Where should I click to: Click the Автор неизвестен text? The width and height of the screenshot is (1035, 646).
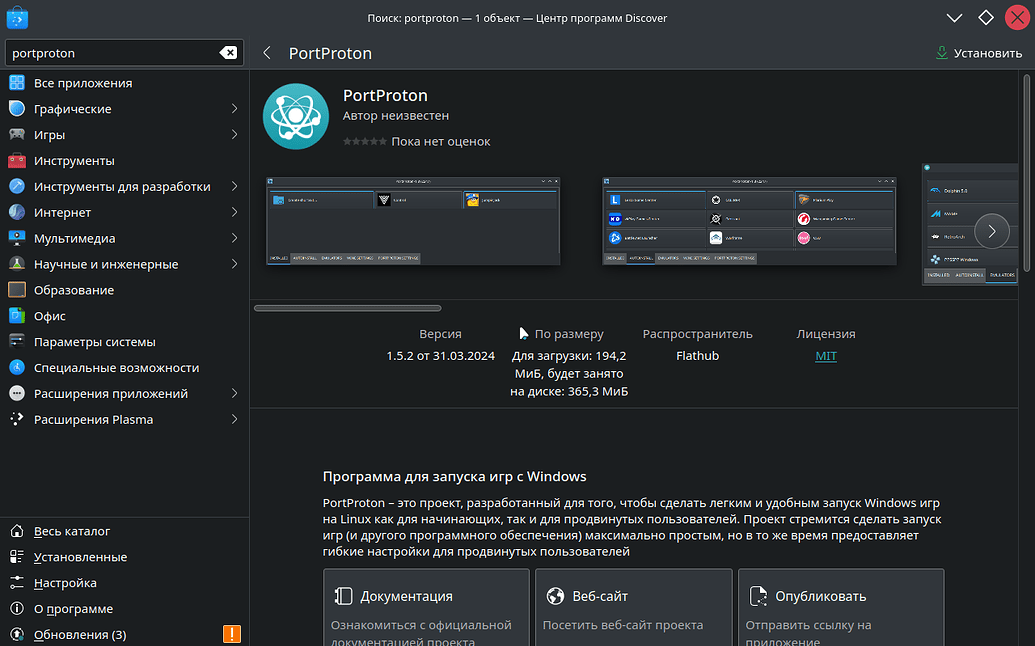point(395,115)
